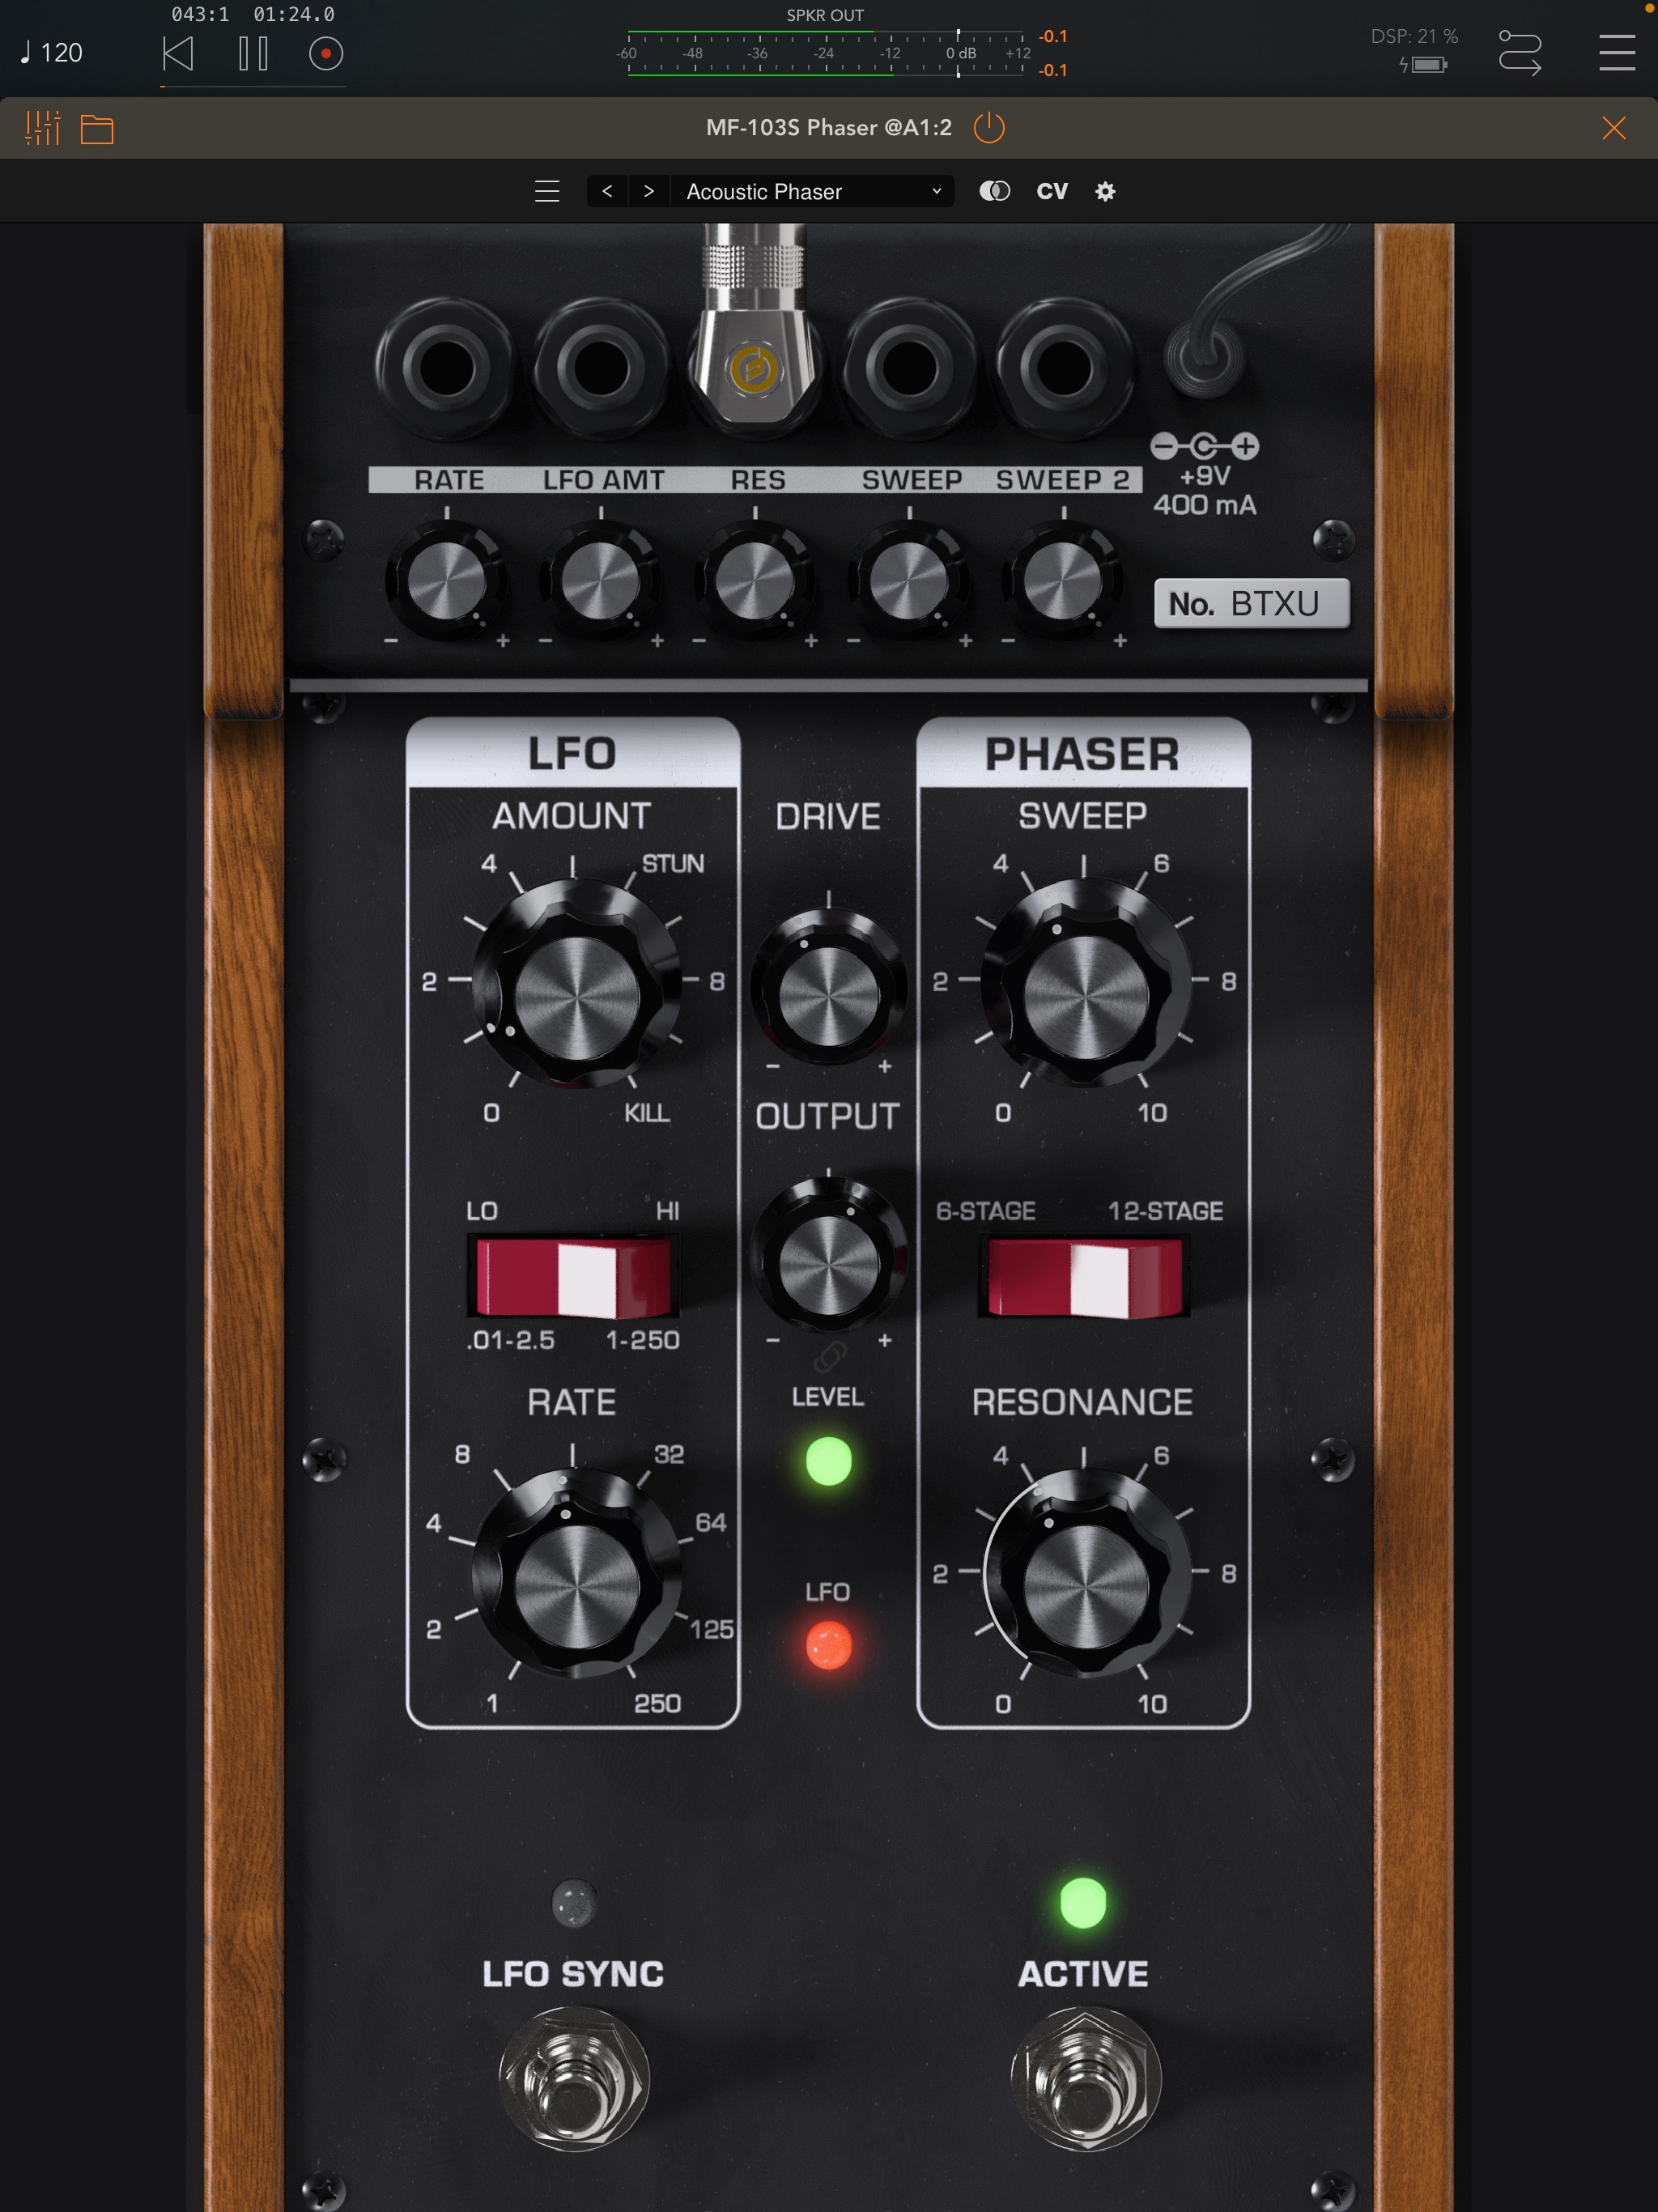The width and height of the screenshot is (1658, 2212).
Task: Toggle the ACTIVE footswitch on phaser
Action: [1074, 2108]
